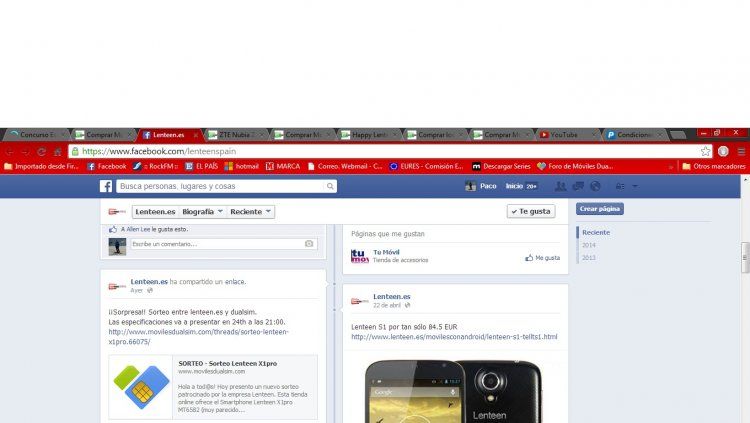Open Correo Webmail bookmark
Image resolution: width=750 pixels, height=423 pixels.
345,167
